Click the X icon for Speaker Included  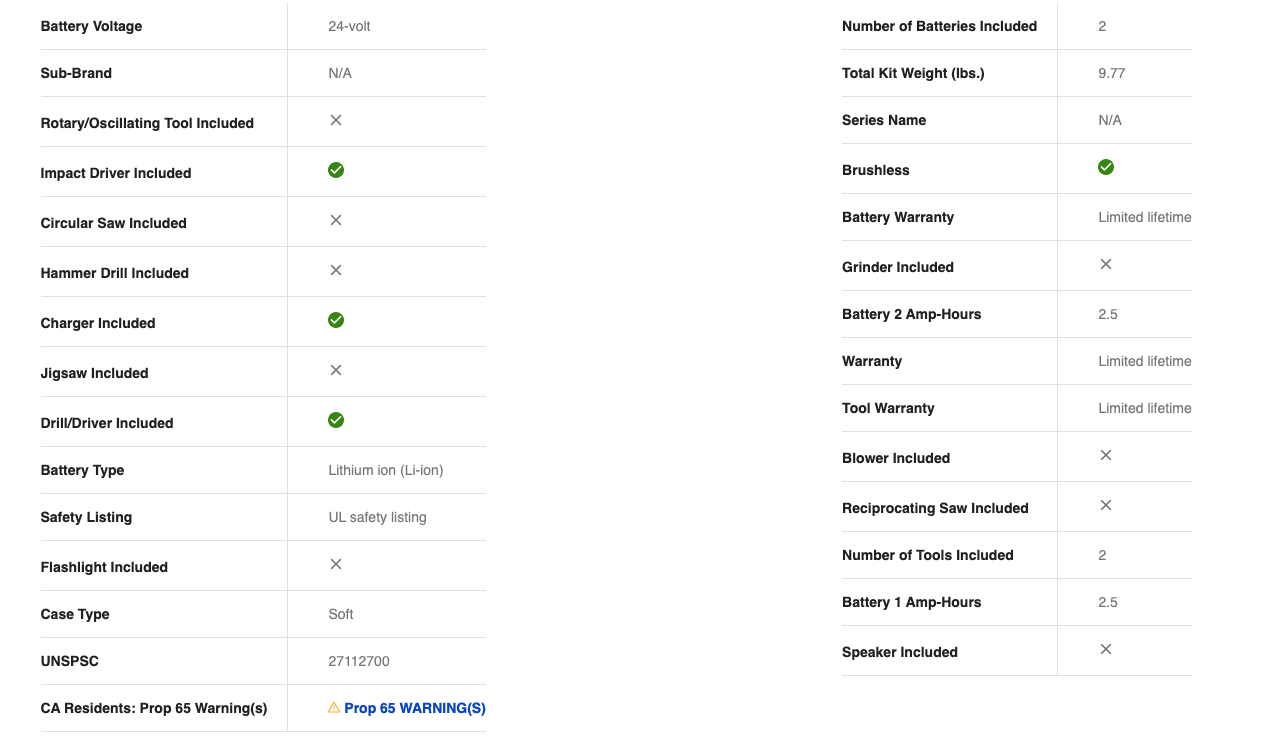coord(1106,649)
